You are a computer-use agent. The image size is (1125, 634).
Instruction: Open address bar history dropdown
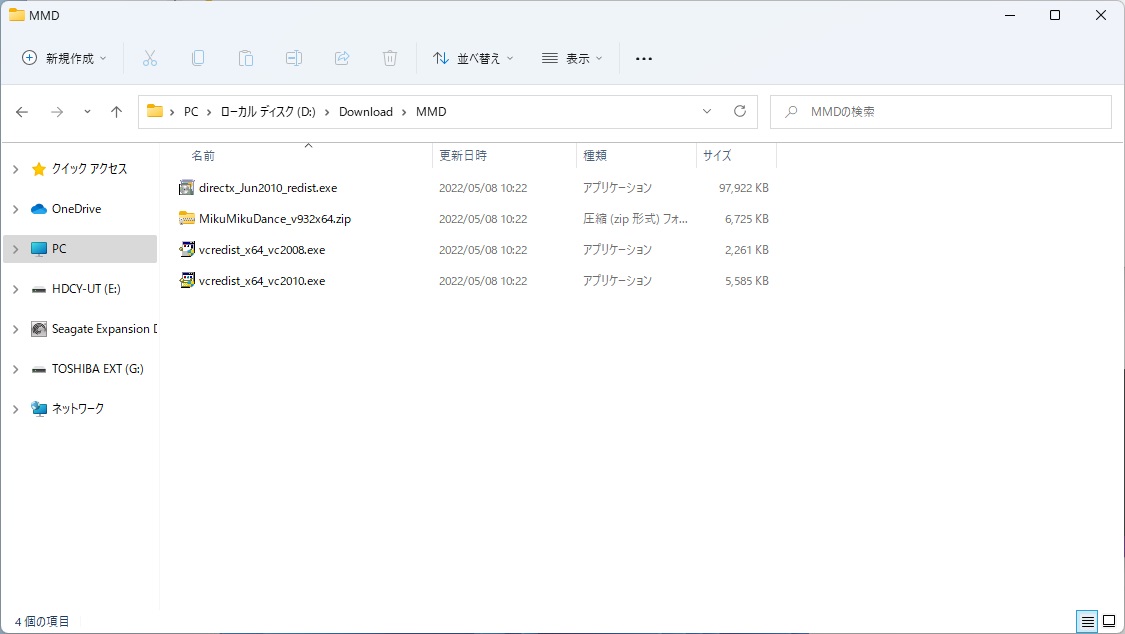point(707,111)
